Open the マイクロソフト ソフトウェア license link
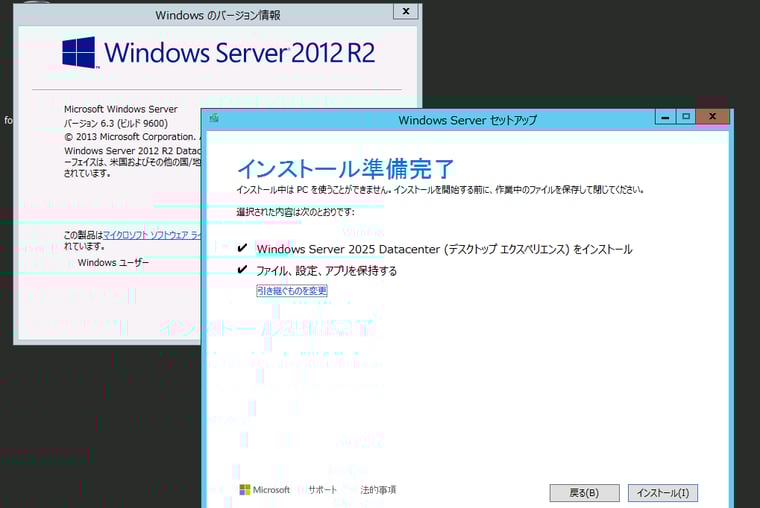 (x=152, y=235)
